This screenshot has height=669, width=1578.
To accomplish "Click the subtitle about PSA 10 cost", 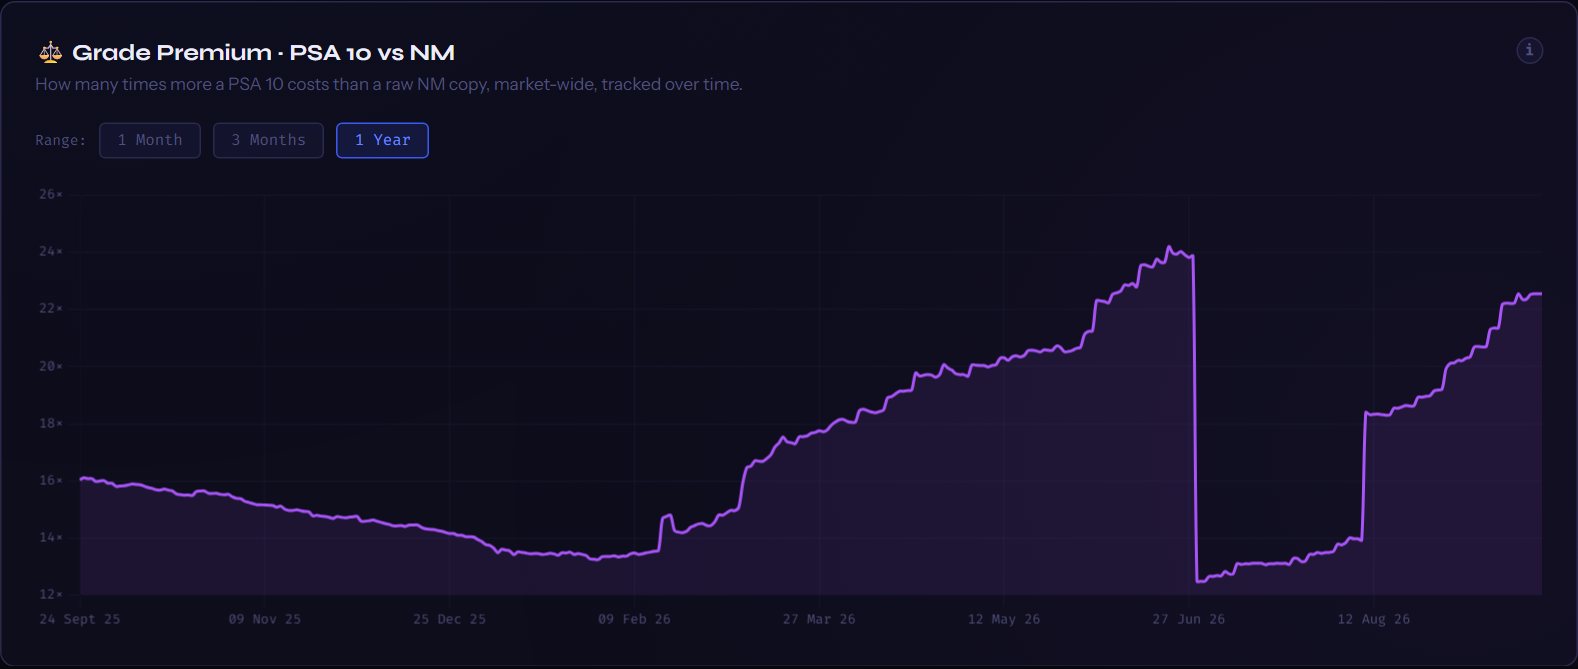I will point(389,84).
